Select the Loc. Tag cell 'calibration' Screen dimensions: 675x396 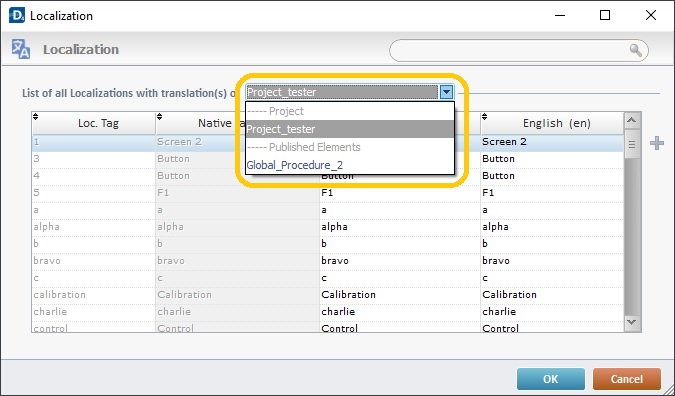pos(93,295)
